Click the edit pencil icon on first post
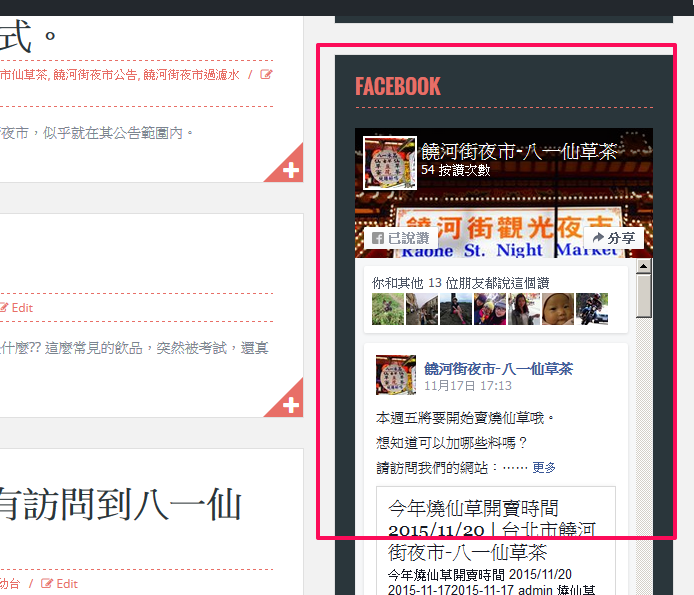The width and height of the screenshot is (694, 595). click(x=266, y=74)
